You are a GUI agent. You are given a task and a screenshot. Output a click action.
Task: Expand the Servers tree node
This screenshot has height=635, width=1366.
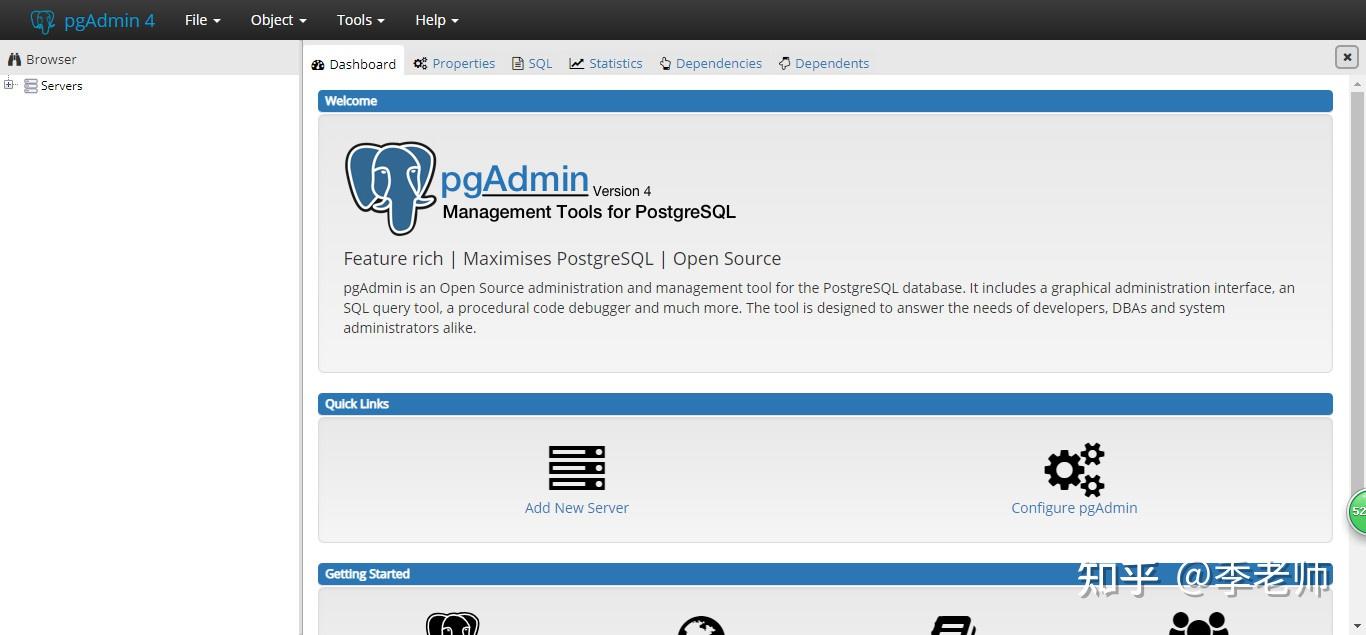(x=9, y=85)
